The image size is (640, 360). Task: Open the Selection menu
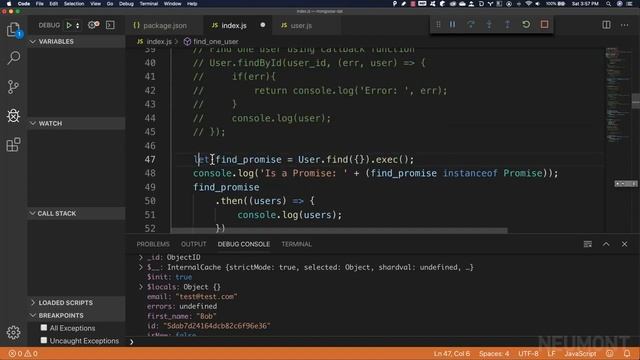coord(74,4)
